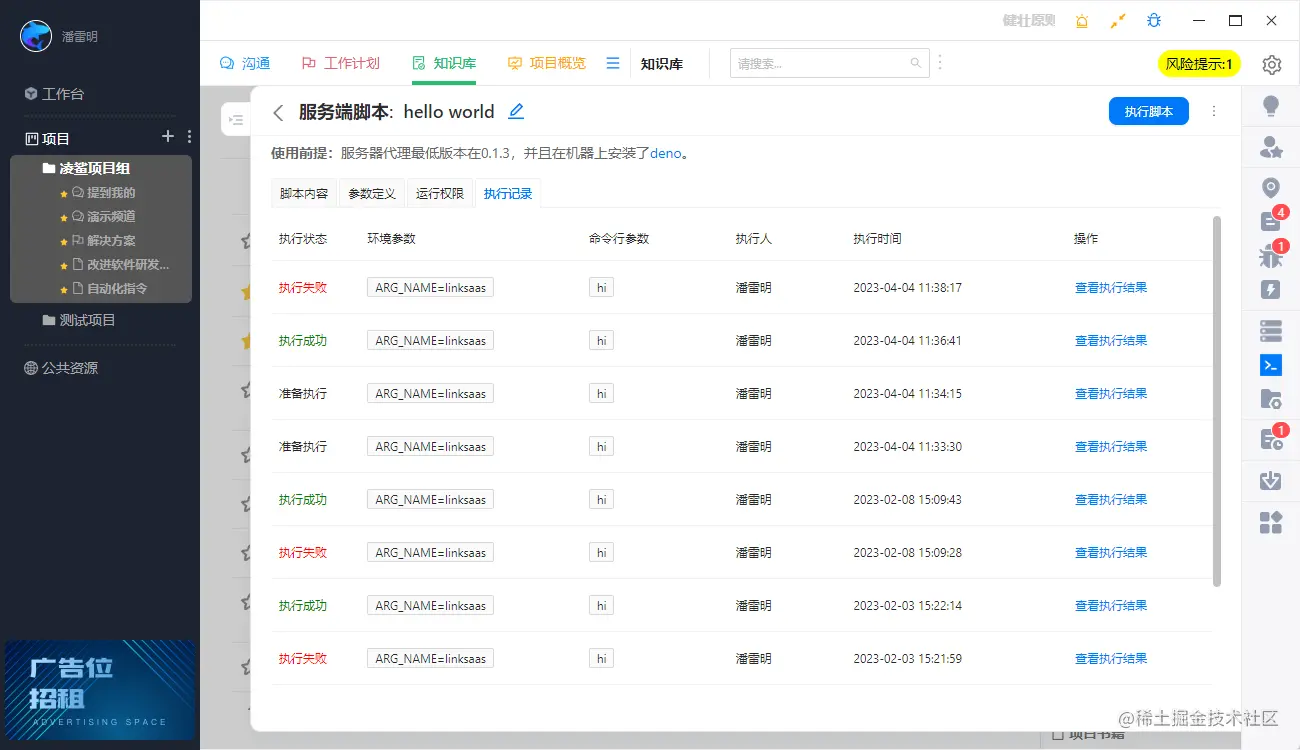The image size is (1300, 750).
Task: Click the 健壮原则 text in title bar
Action: [1029, 21]
